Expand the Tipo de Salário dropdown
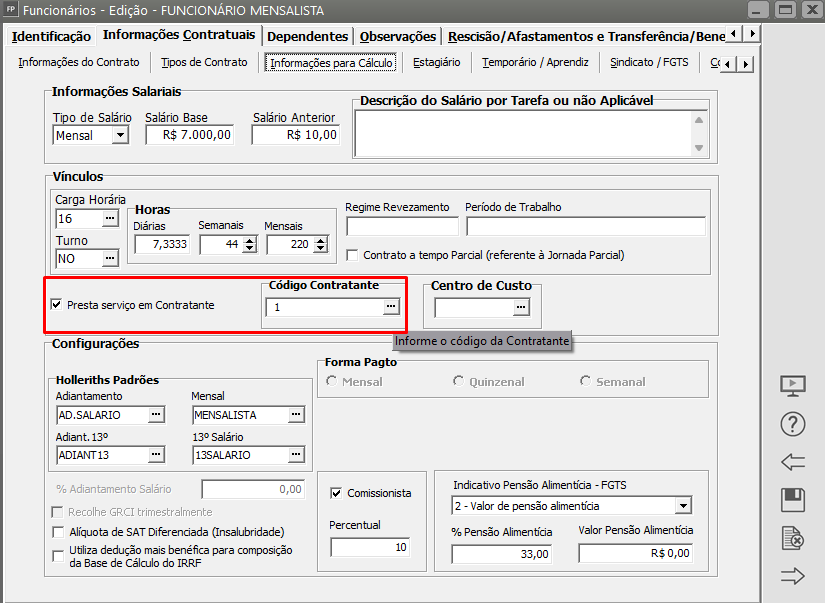The image size is (825, 603). (120, 135)
